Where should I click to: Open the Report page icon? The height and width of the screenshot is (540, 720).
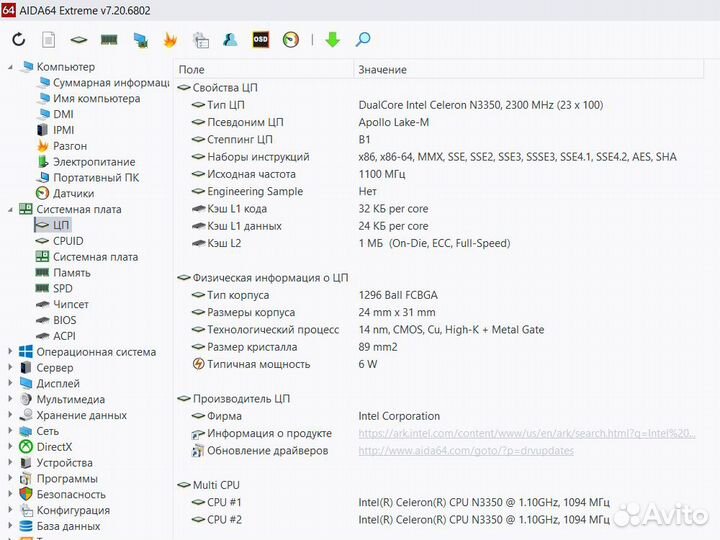49,39
